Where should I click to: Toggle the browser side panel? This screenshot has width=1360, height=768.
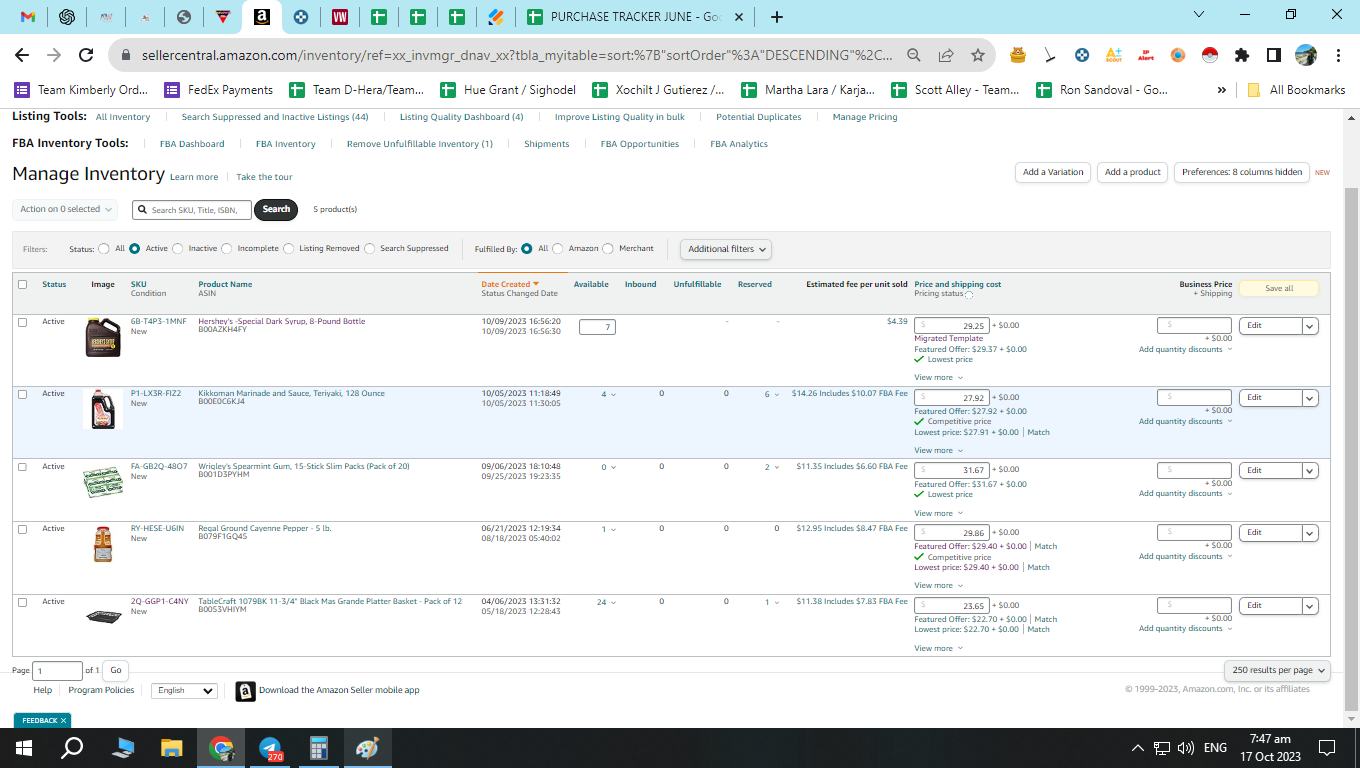[1274, 55]
